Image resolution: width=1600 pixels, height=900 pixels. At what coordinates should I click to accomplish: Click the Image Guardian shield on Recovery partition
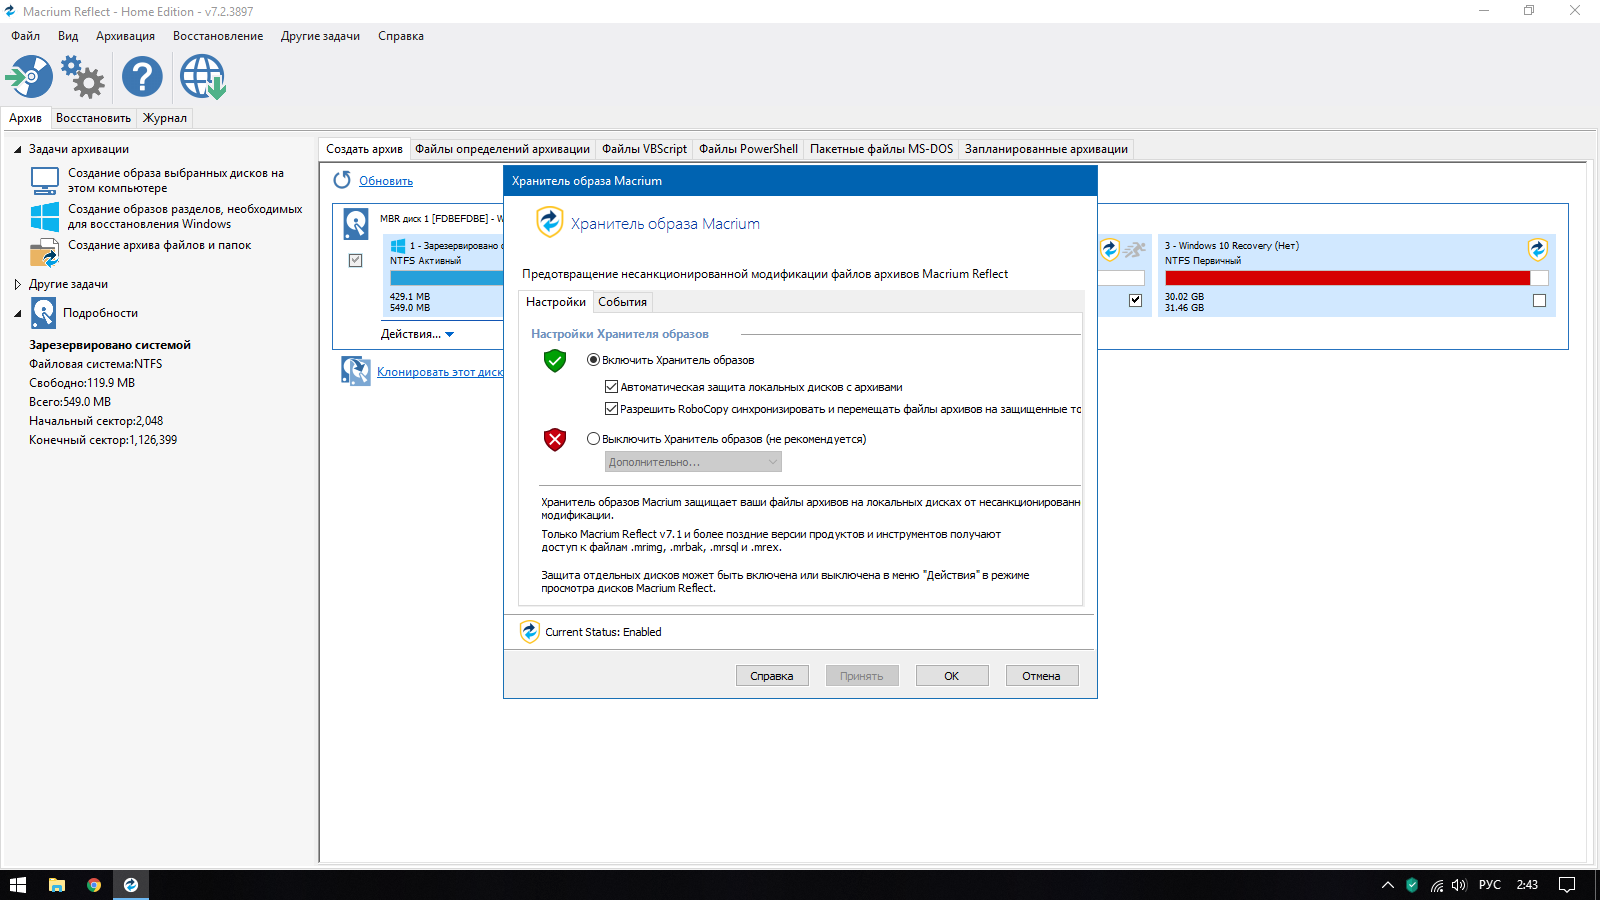tap(1537, 249)
